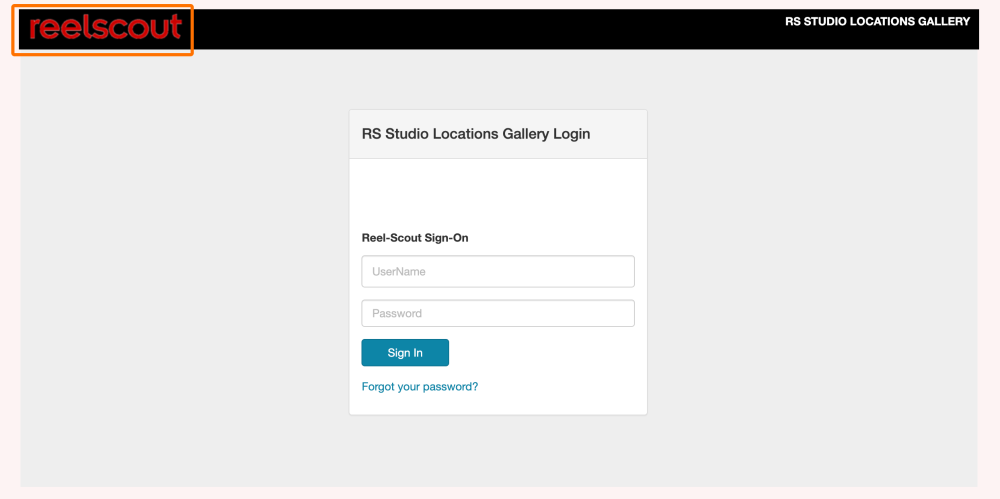Screen dimensions: 1000x499
Task: Click the blue Sign In button
Action: point(405,353)
